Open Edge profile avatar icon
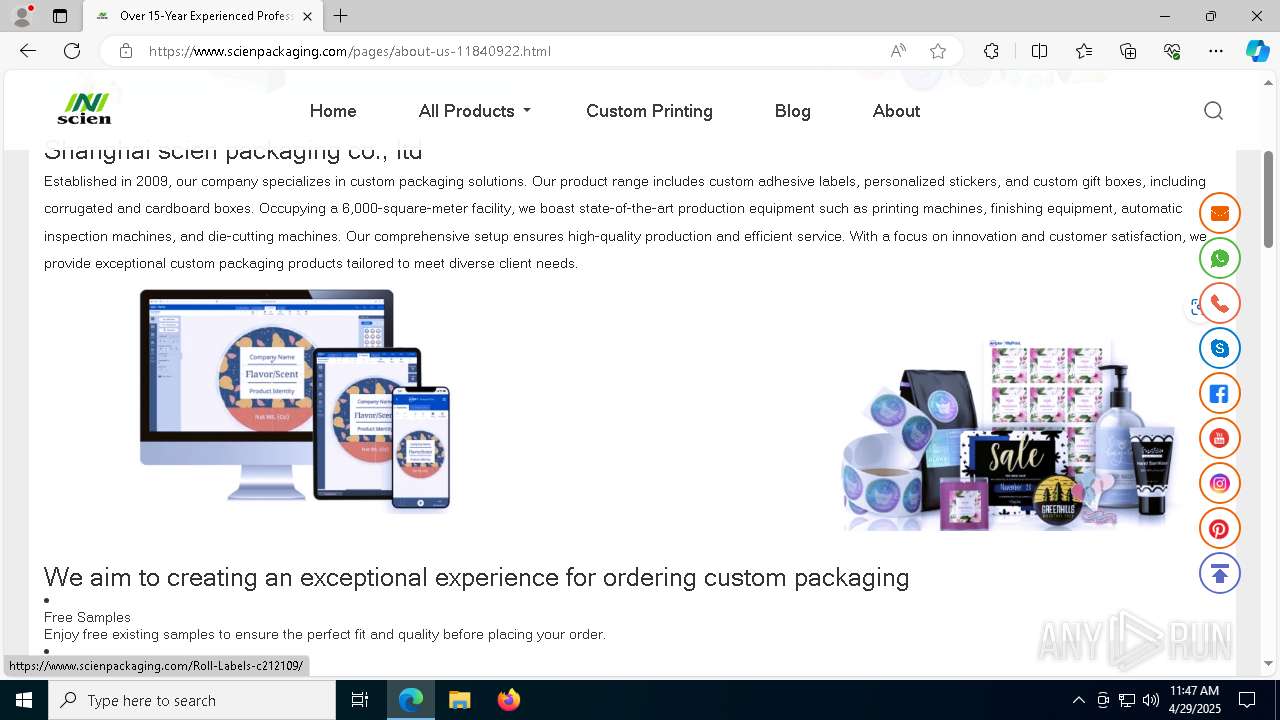 tap(22, 16)
